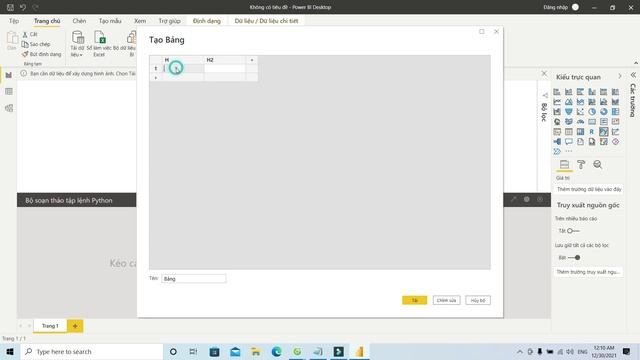Switch to Data view in left sidebar
640x360 pixels.
pyautogui.click(x=9, y=91)
